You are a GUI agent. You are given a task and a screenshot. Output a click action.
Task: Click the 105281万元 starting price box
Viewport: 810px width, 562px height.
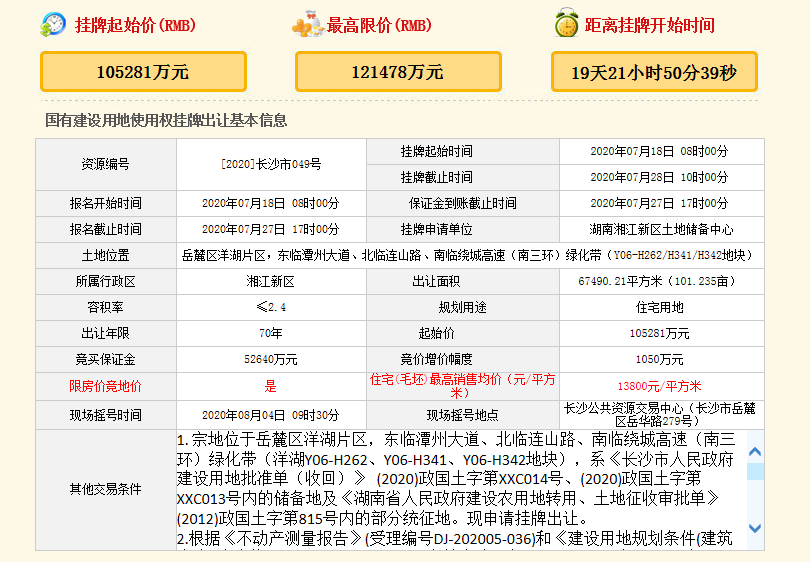143,72
